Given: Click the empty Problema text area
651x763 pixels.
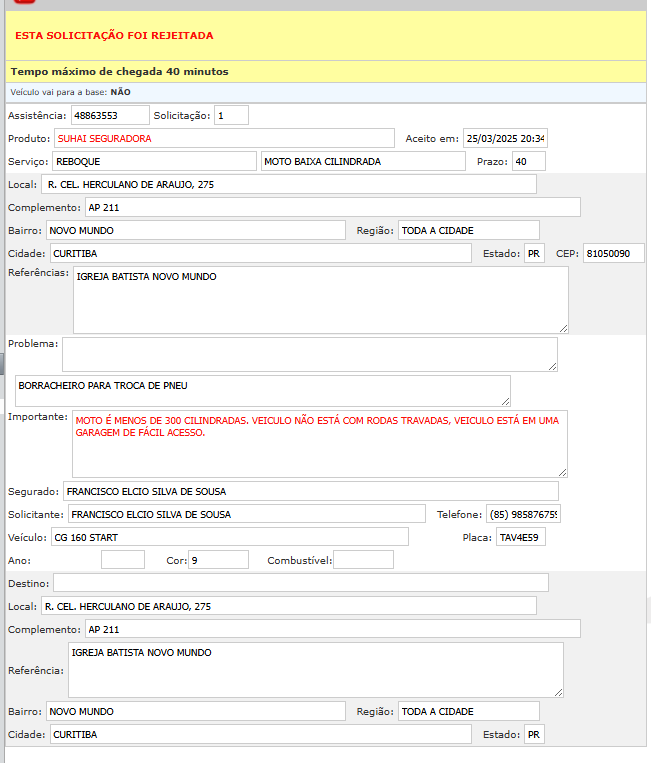Looking at the screenshot, I should pyautogui.click(x=309, y=354).
